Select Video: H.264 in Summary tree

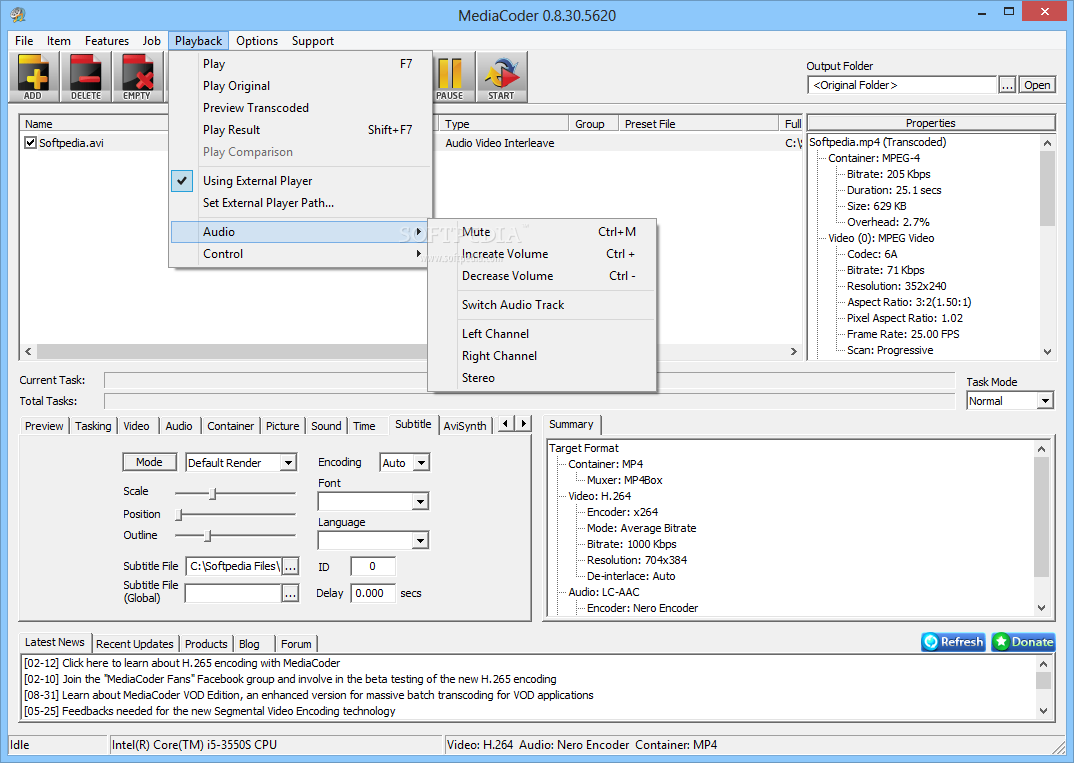pyautogui.click(x=599, y=496)
